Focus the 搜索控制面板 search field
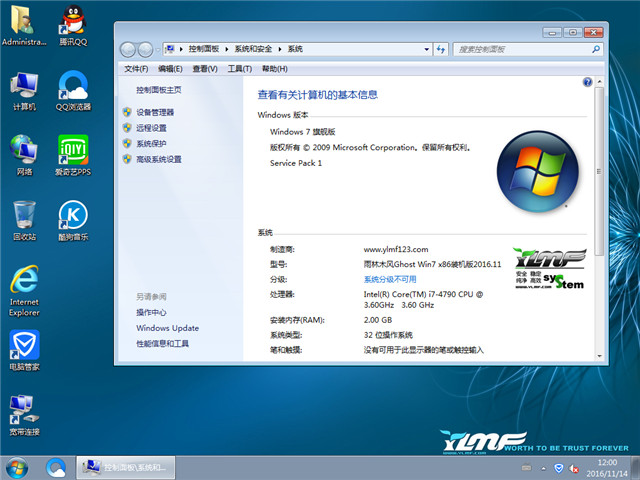The width and height of the screenshot is (640, 480). coord(522,49)
